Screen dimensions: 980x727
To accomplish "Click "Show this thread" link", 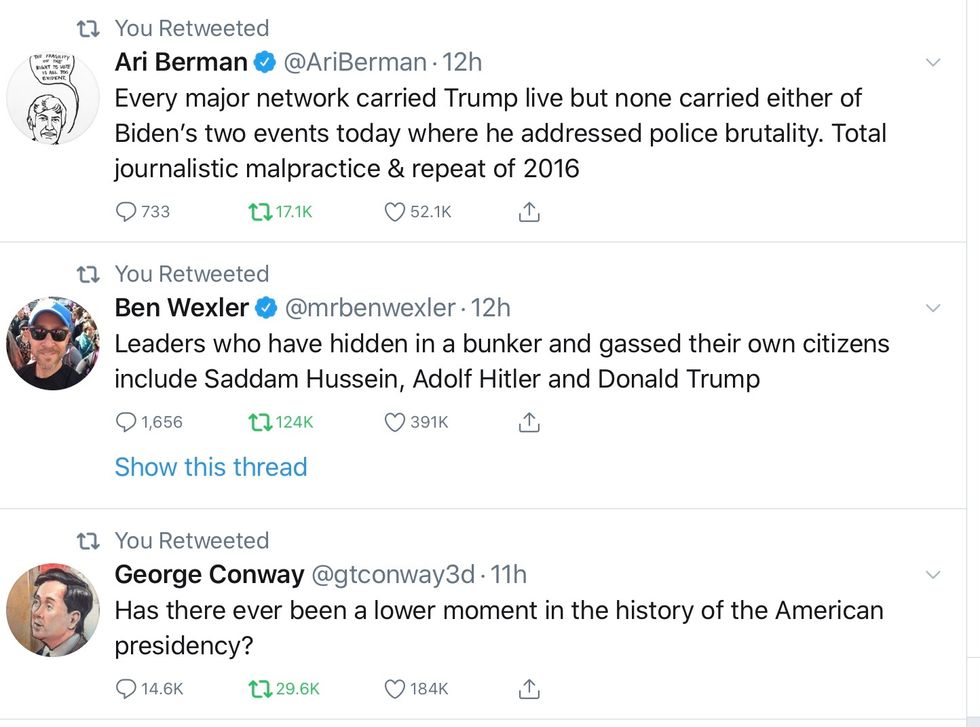I will [x=211, y=467].
